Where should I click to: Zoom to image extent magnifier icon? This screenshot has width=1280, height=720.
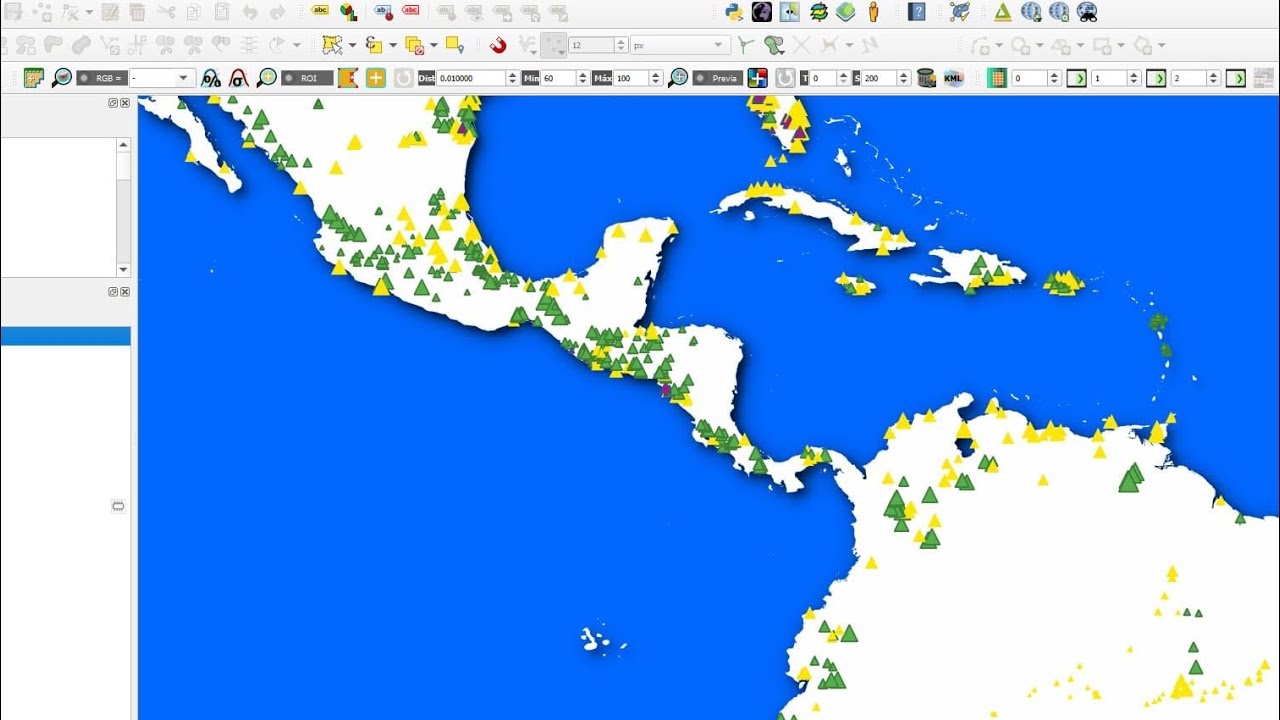62,78
